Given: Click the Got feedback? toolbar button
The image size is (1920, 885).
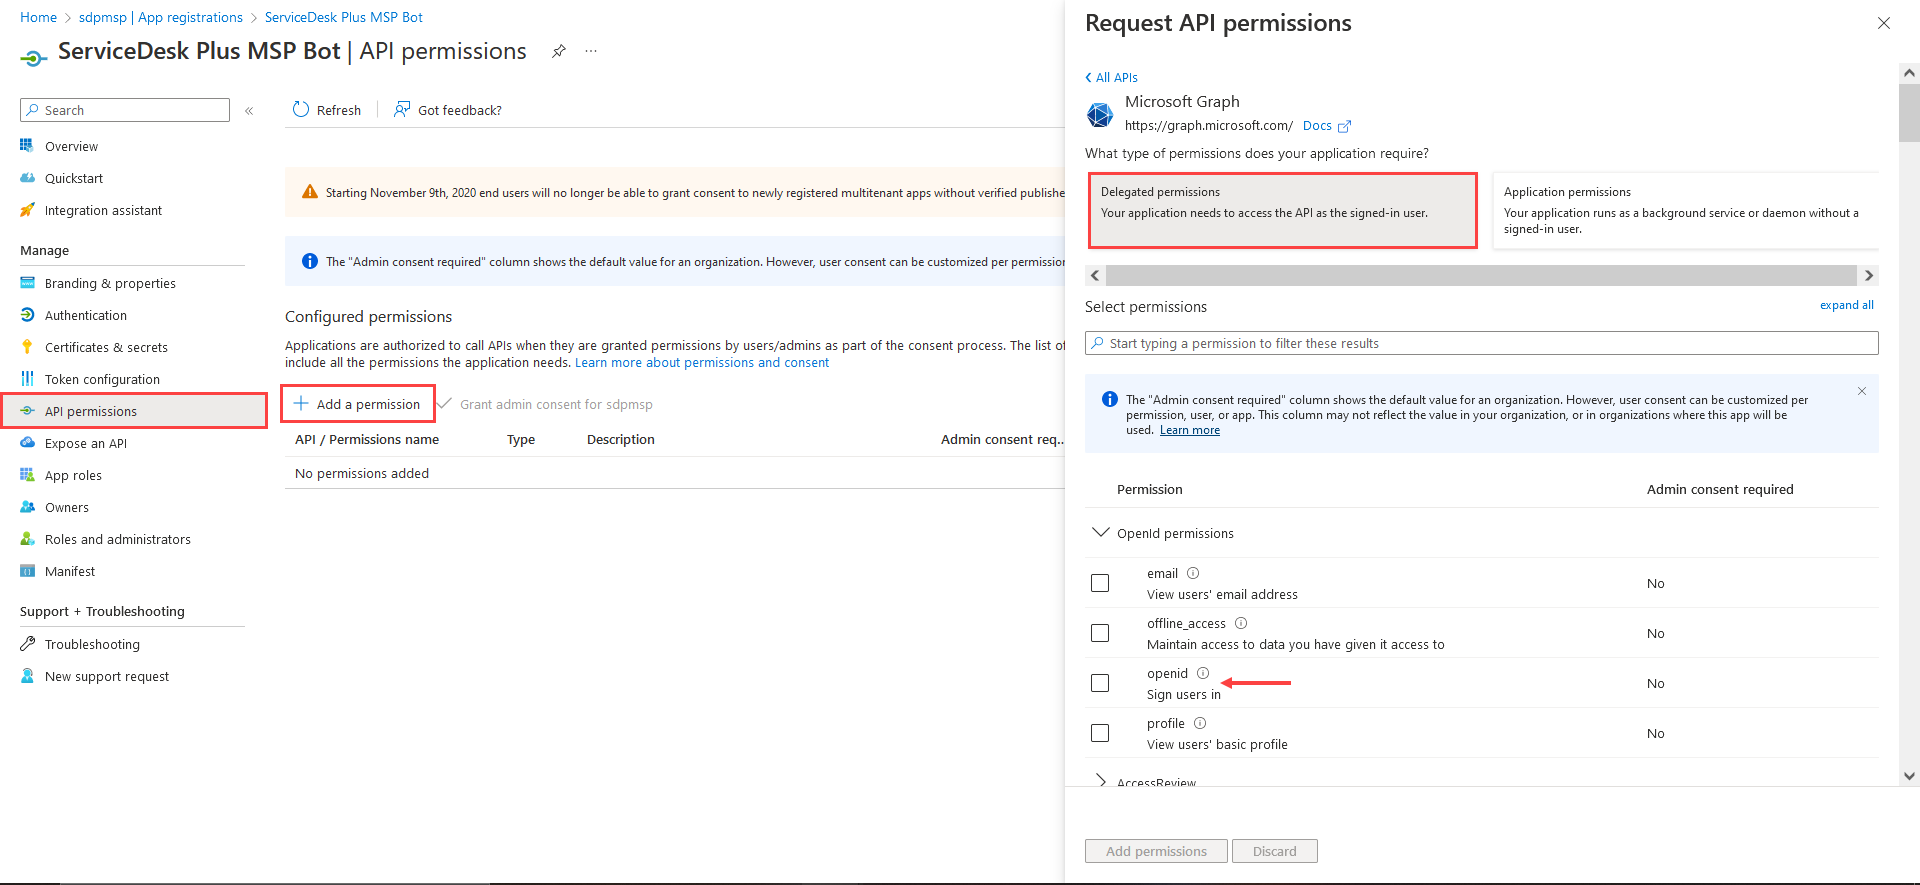Looking at the screenshot, I should 448,110.
